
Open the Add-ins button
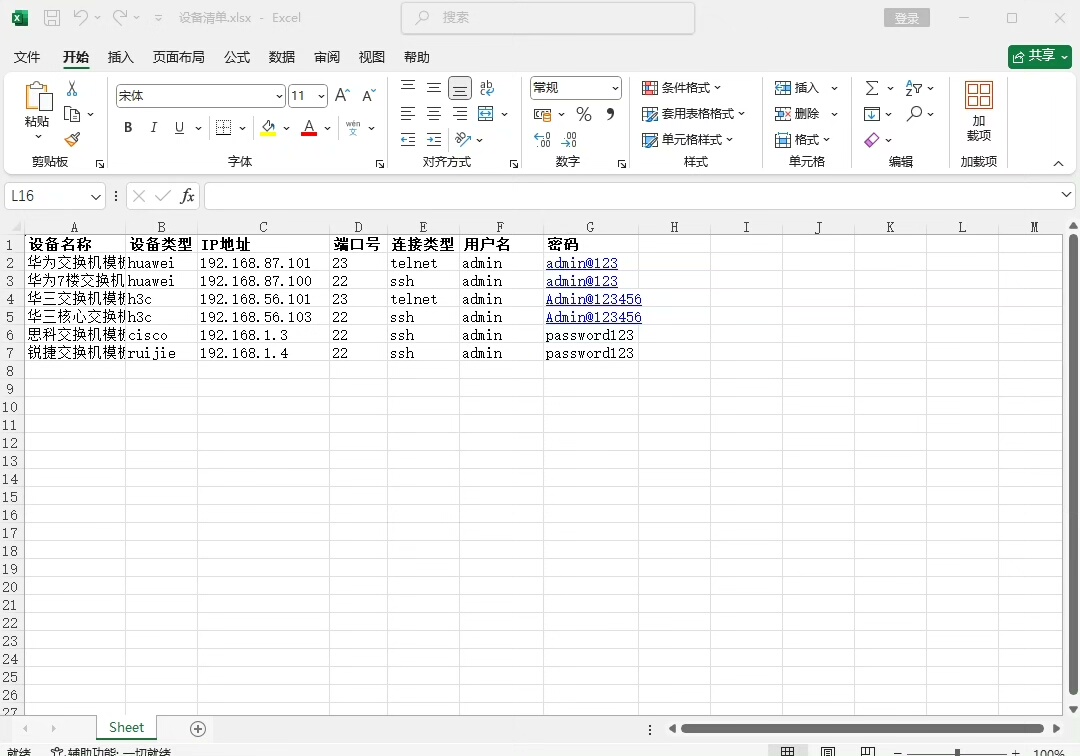click(x=978, y=111)
